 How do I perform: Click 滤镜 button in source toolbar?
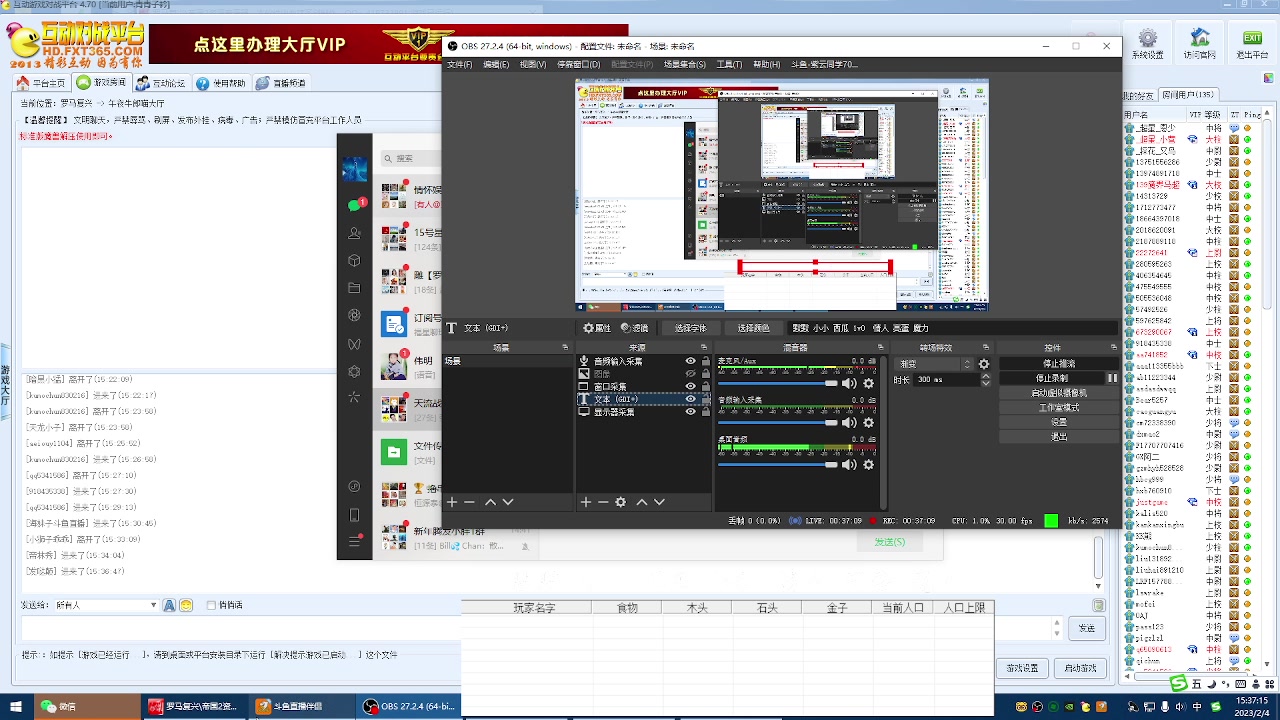click(634, 328)
